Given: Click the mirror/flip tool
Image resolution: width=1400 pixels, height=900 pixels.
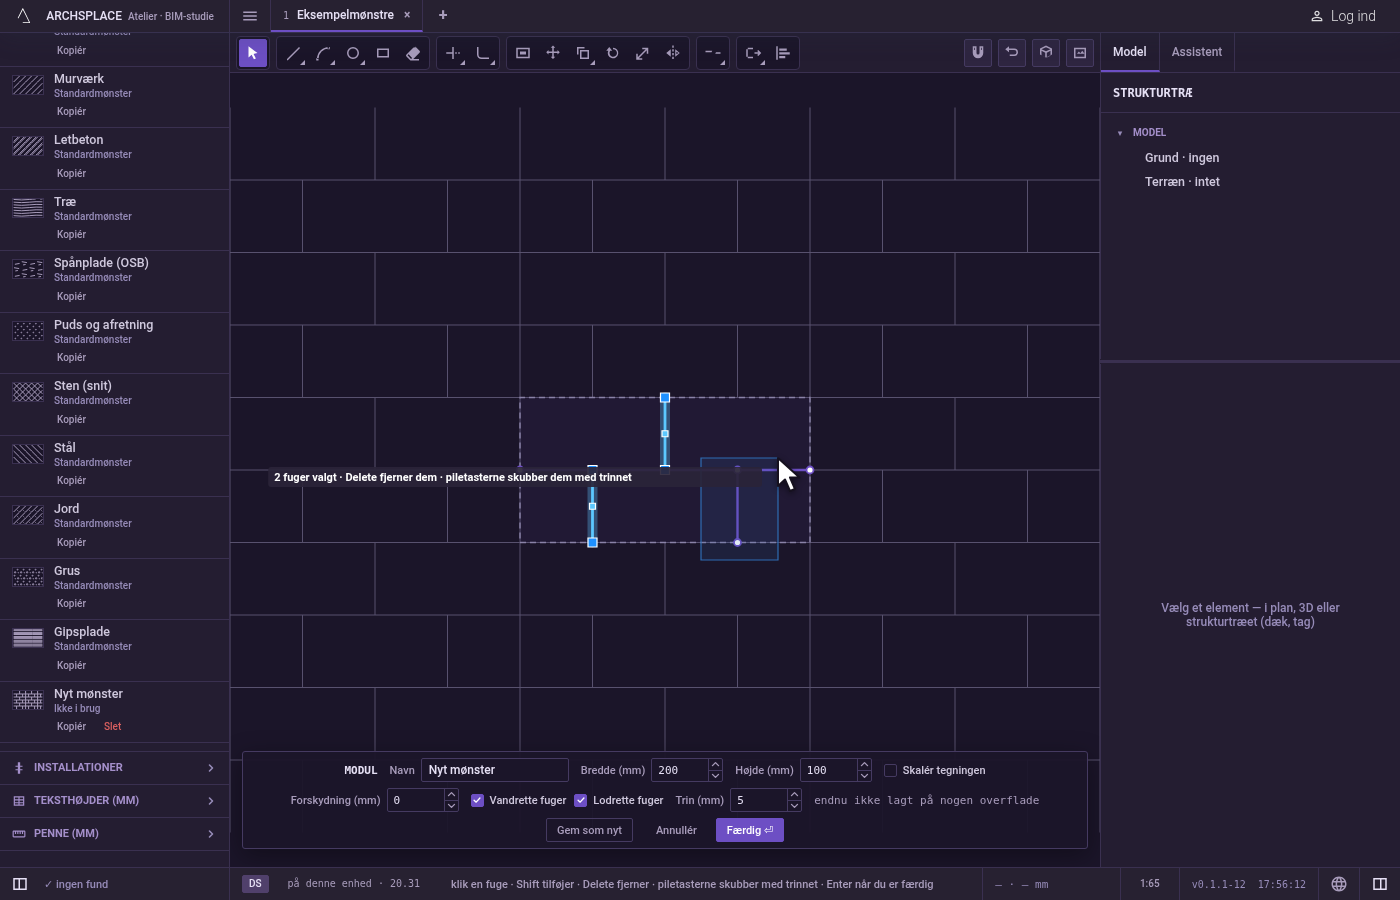Looking at the screenshot, I should click(673, 53).
